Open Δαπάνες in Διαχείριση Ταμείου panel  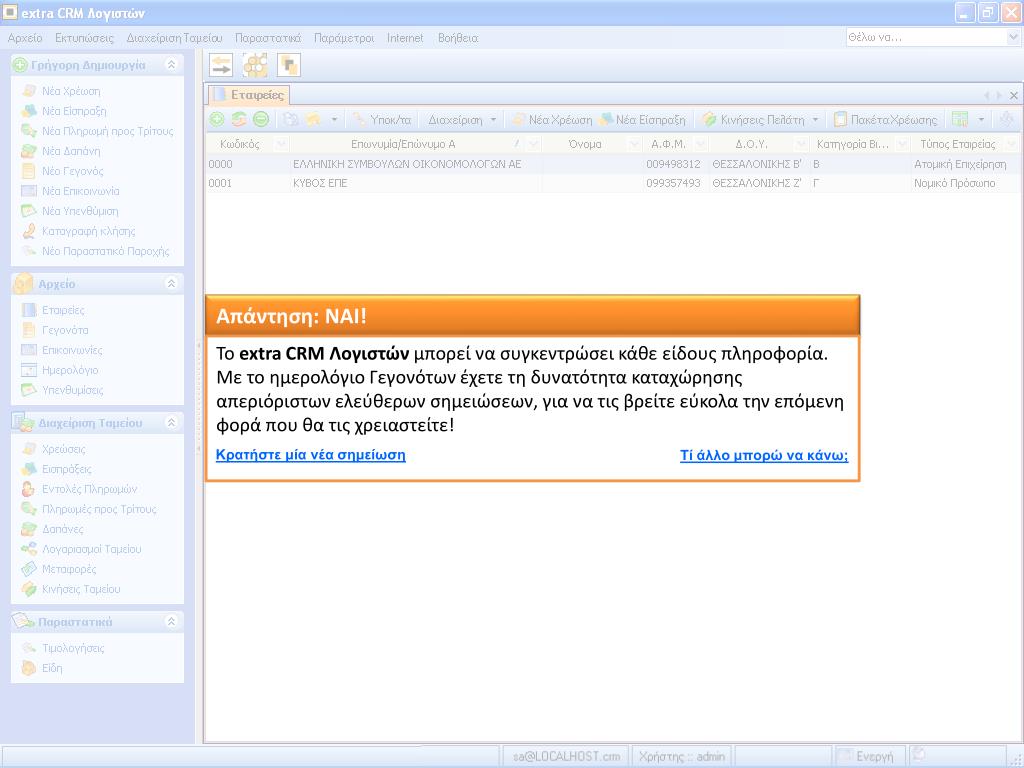click(63, 529)
